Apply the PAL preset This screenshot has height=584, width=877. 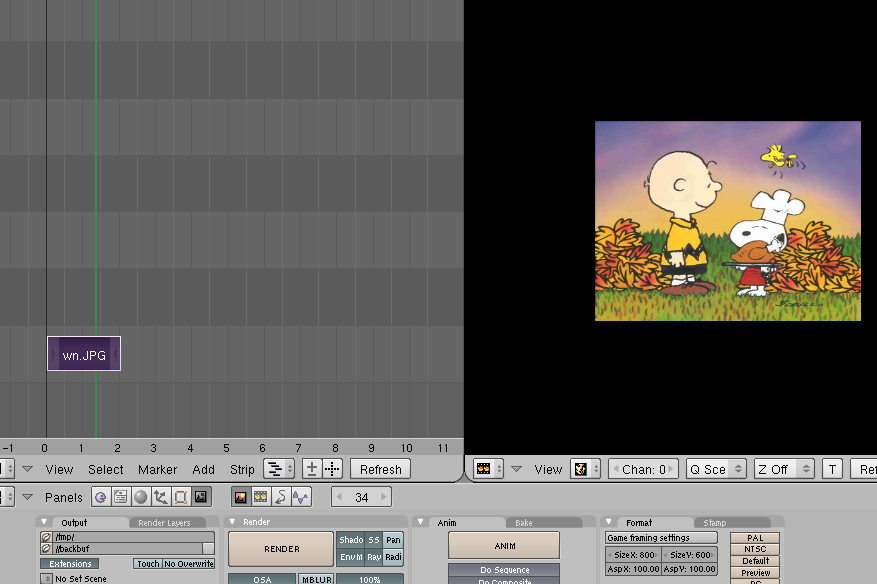[x=755, y=538]
